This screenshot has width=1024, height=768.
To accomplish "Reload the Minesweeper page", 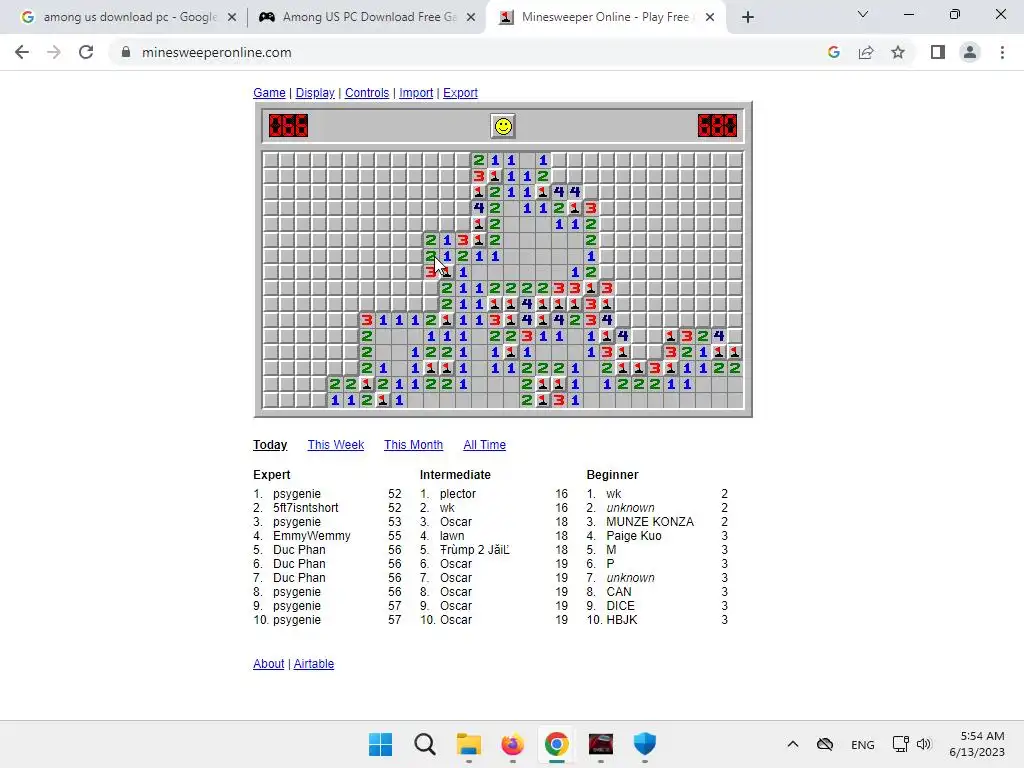I will (86, 52).
